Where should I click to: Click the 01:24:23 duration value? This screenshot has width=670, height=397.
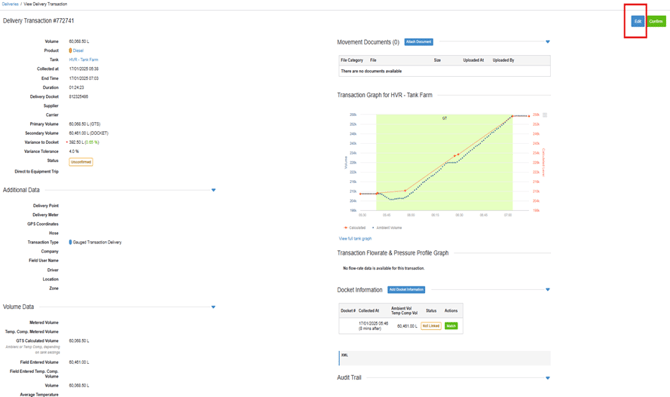click(x=76, y=88)
